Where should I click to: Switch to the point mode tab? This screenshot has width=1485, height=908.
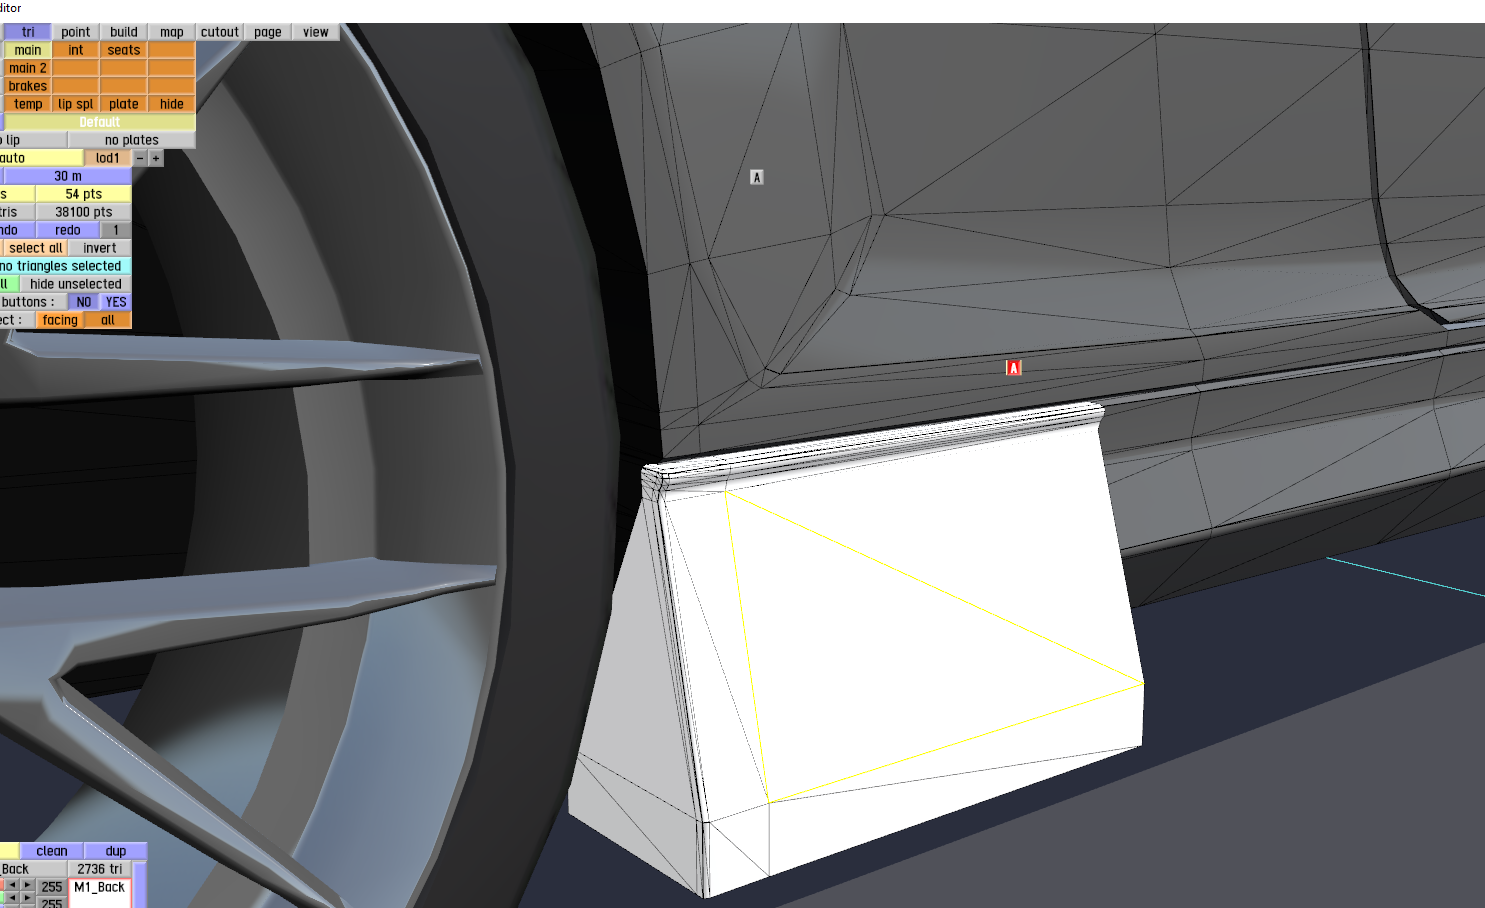(x=76, y=32)
